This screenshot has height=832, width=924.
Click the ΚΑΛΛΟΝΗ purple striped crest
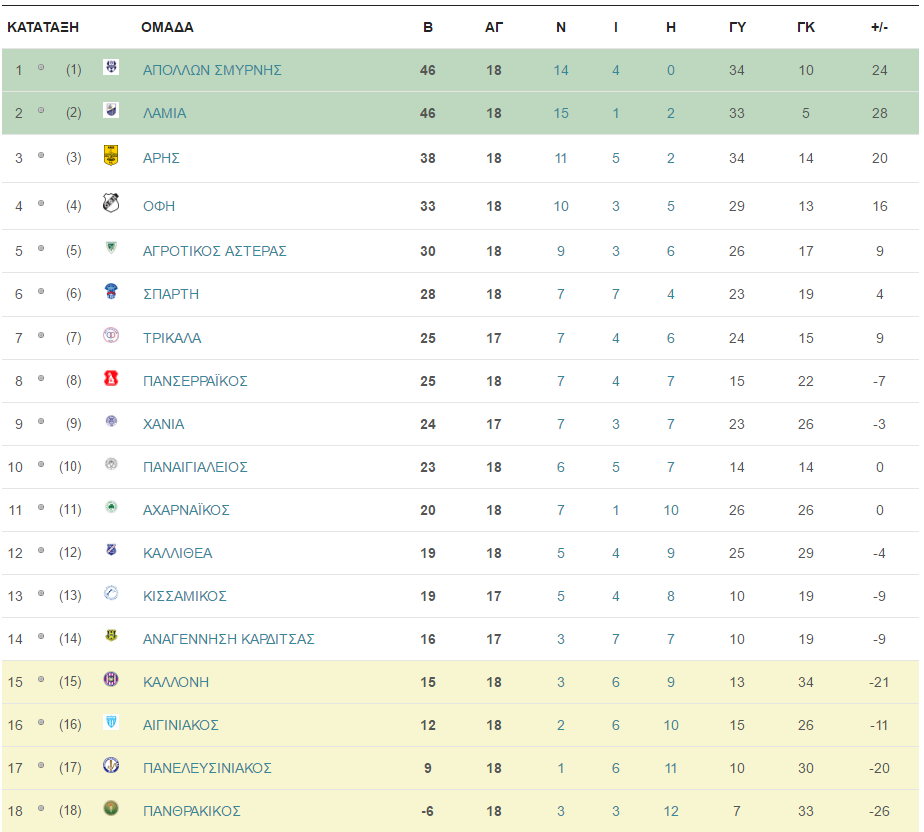click(x=111, y=679)
